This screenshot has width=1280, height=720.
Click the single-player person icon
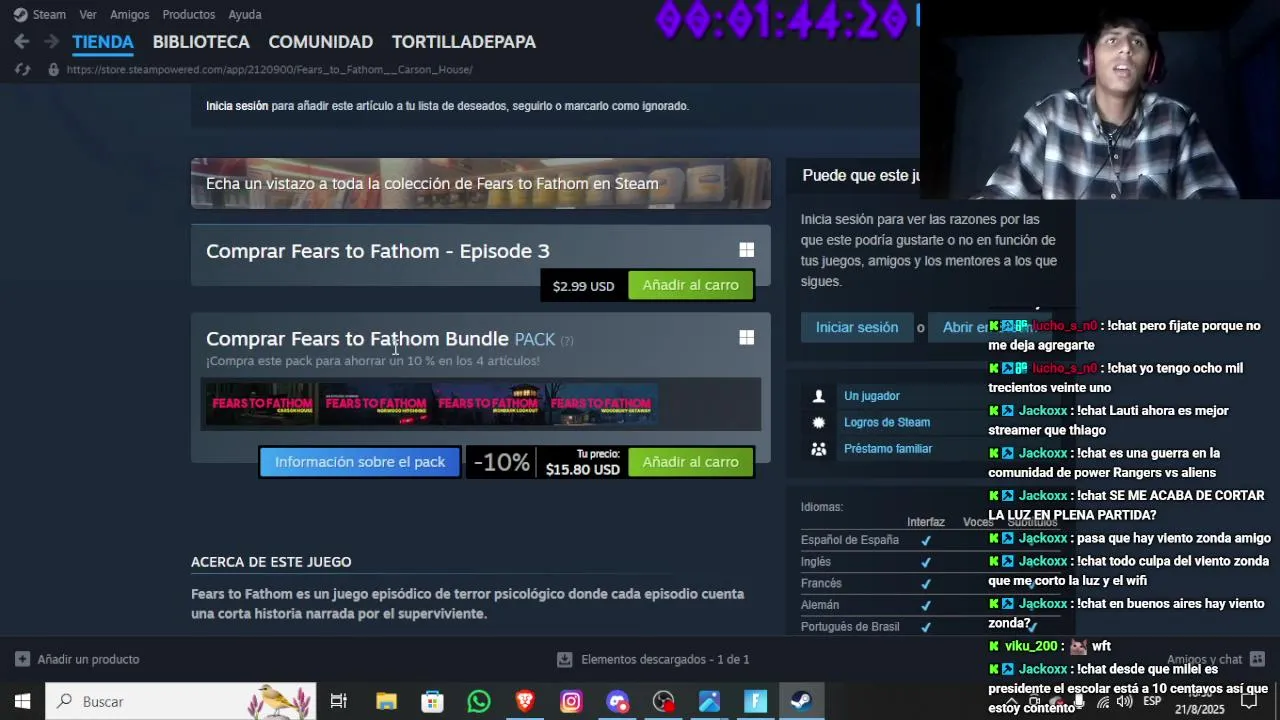[819, 396]
